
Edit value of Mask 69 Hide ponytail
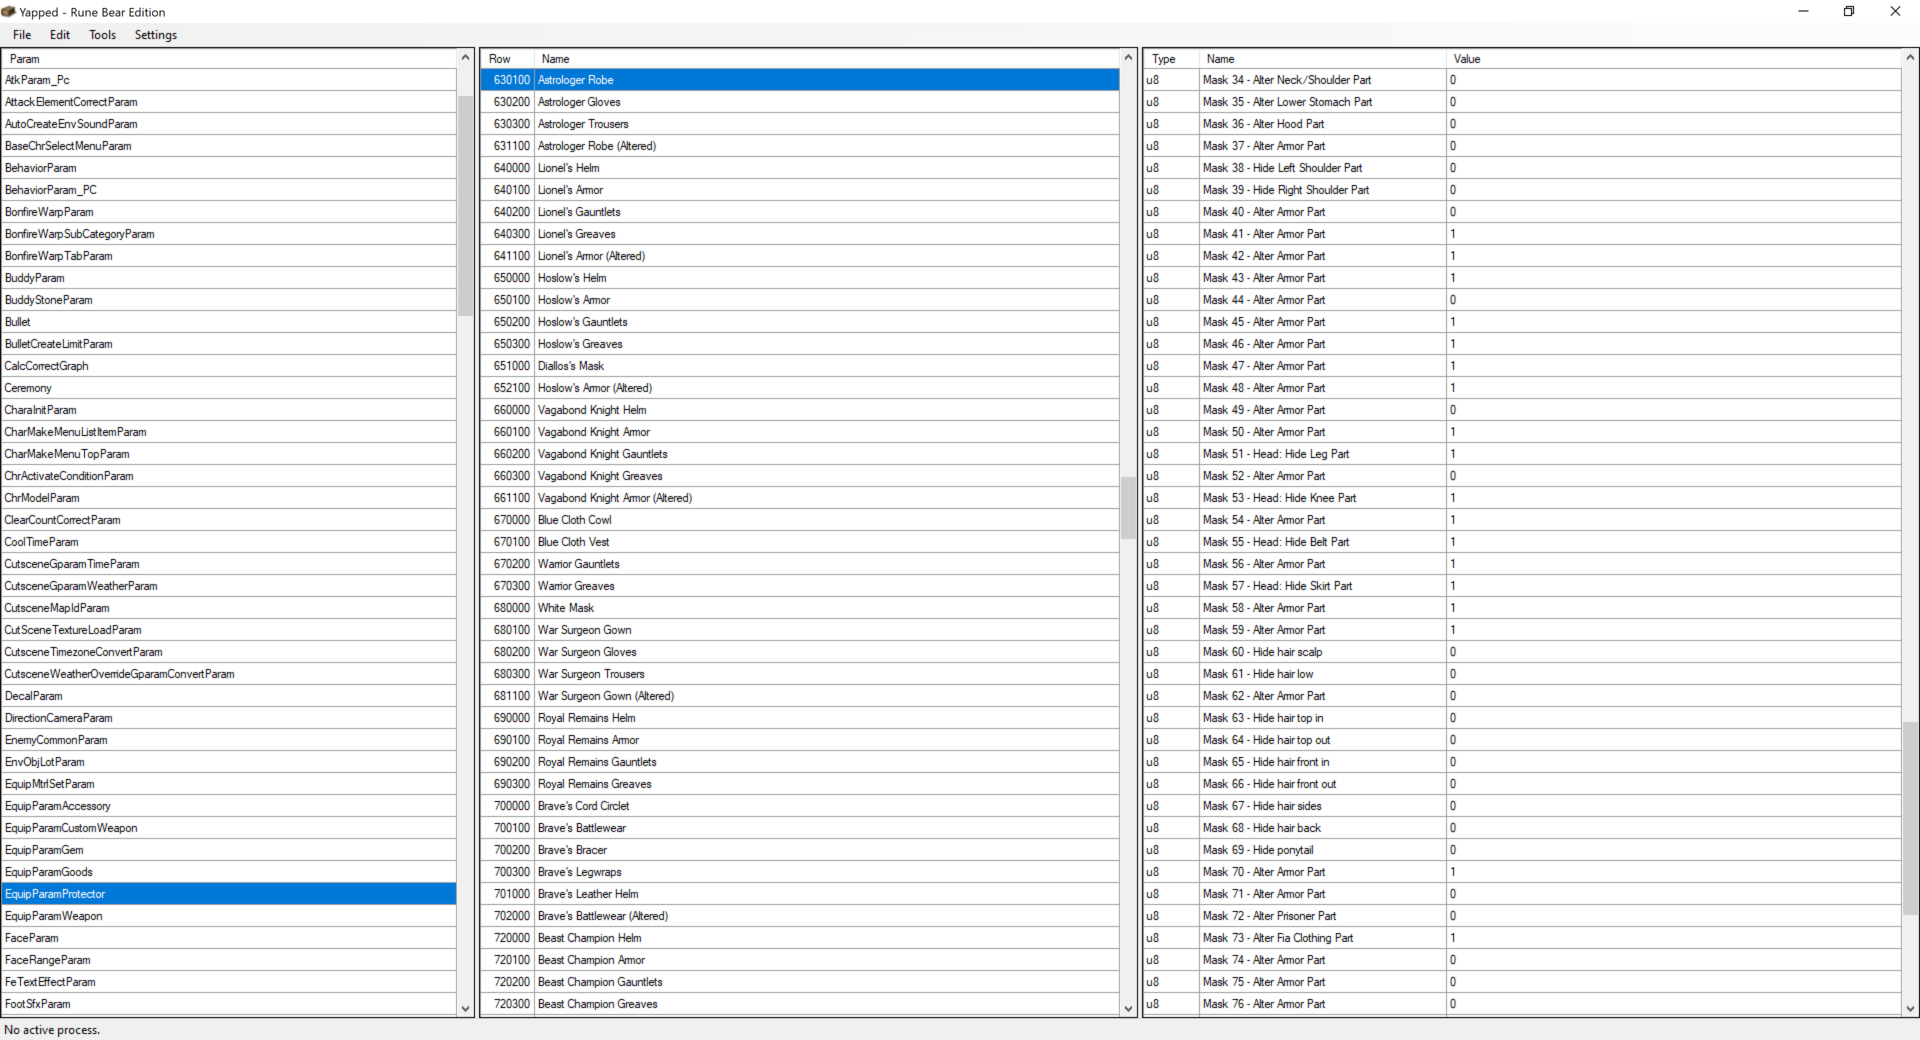(1674, 850)
